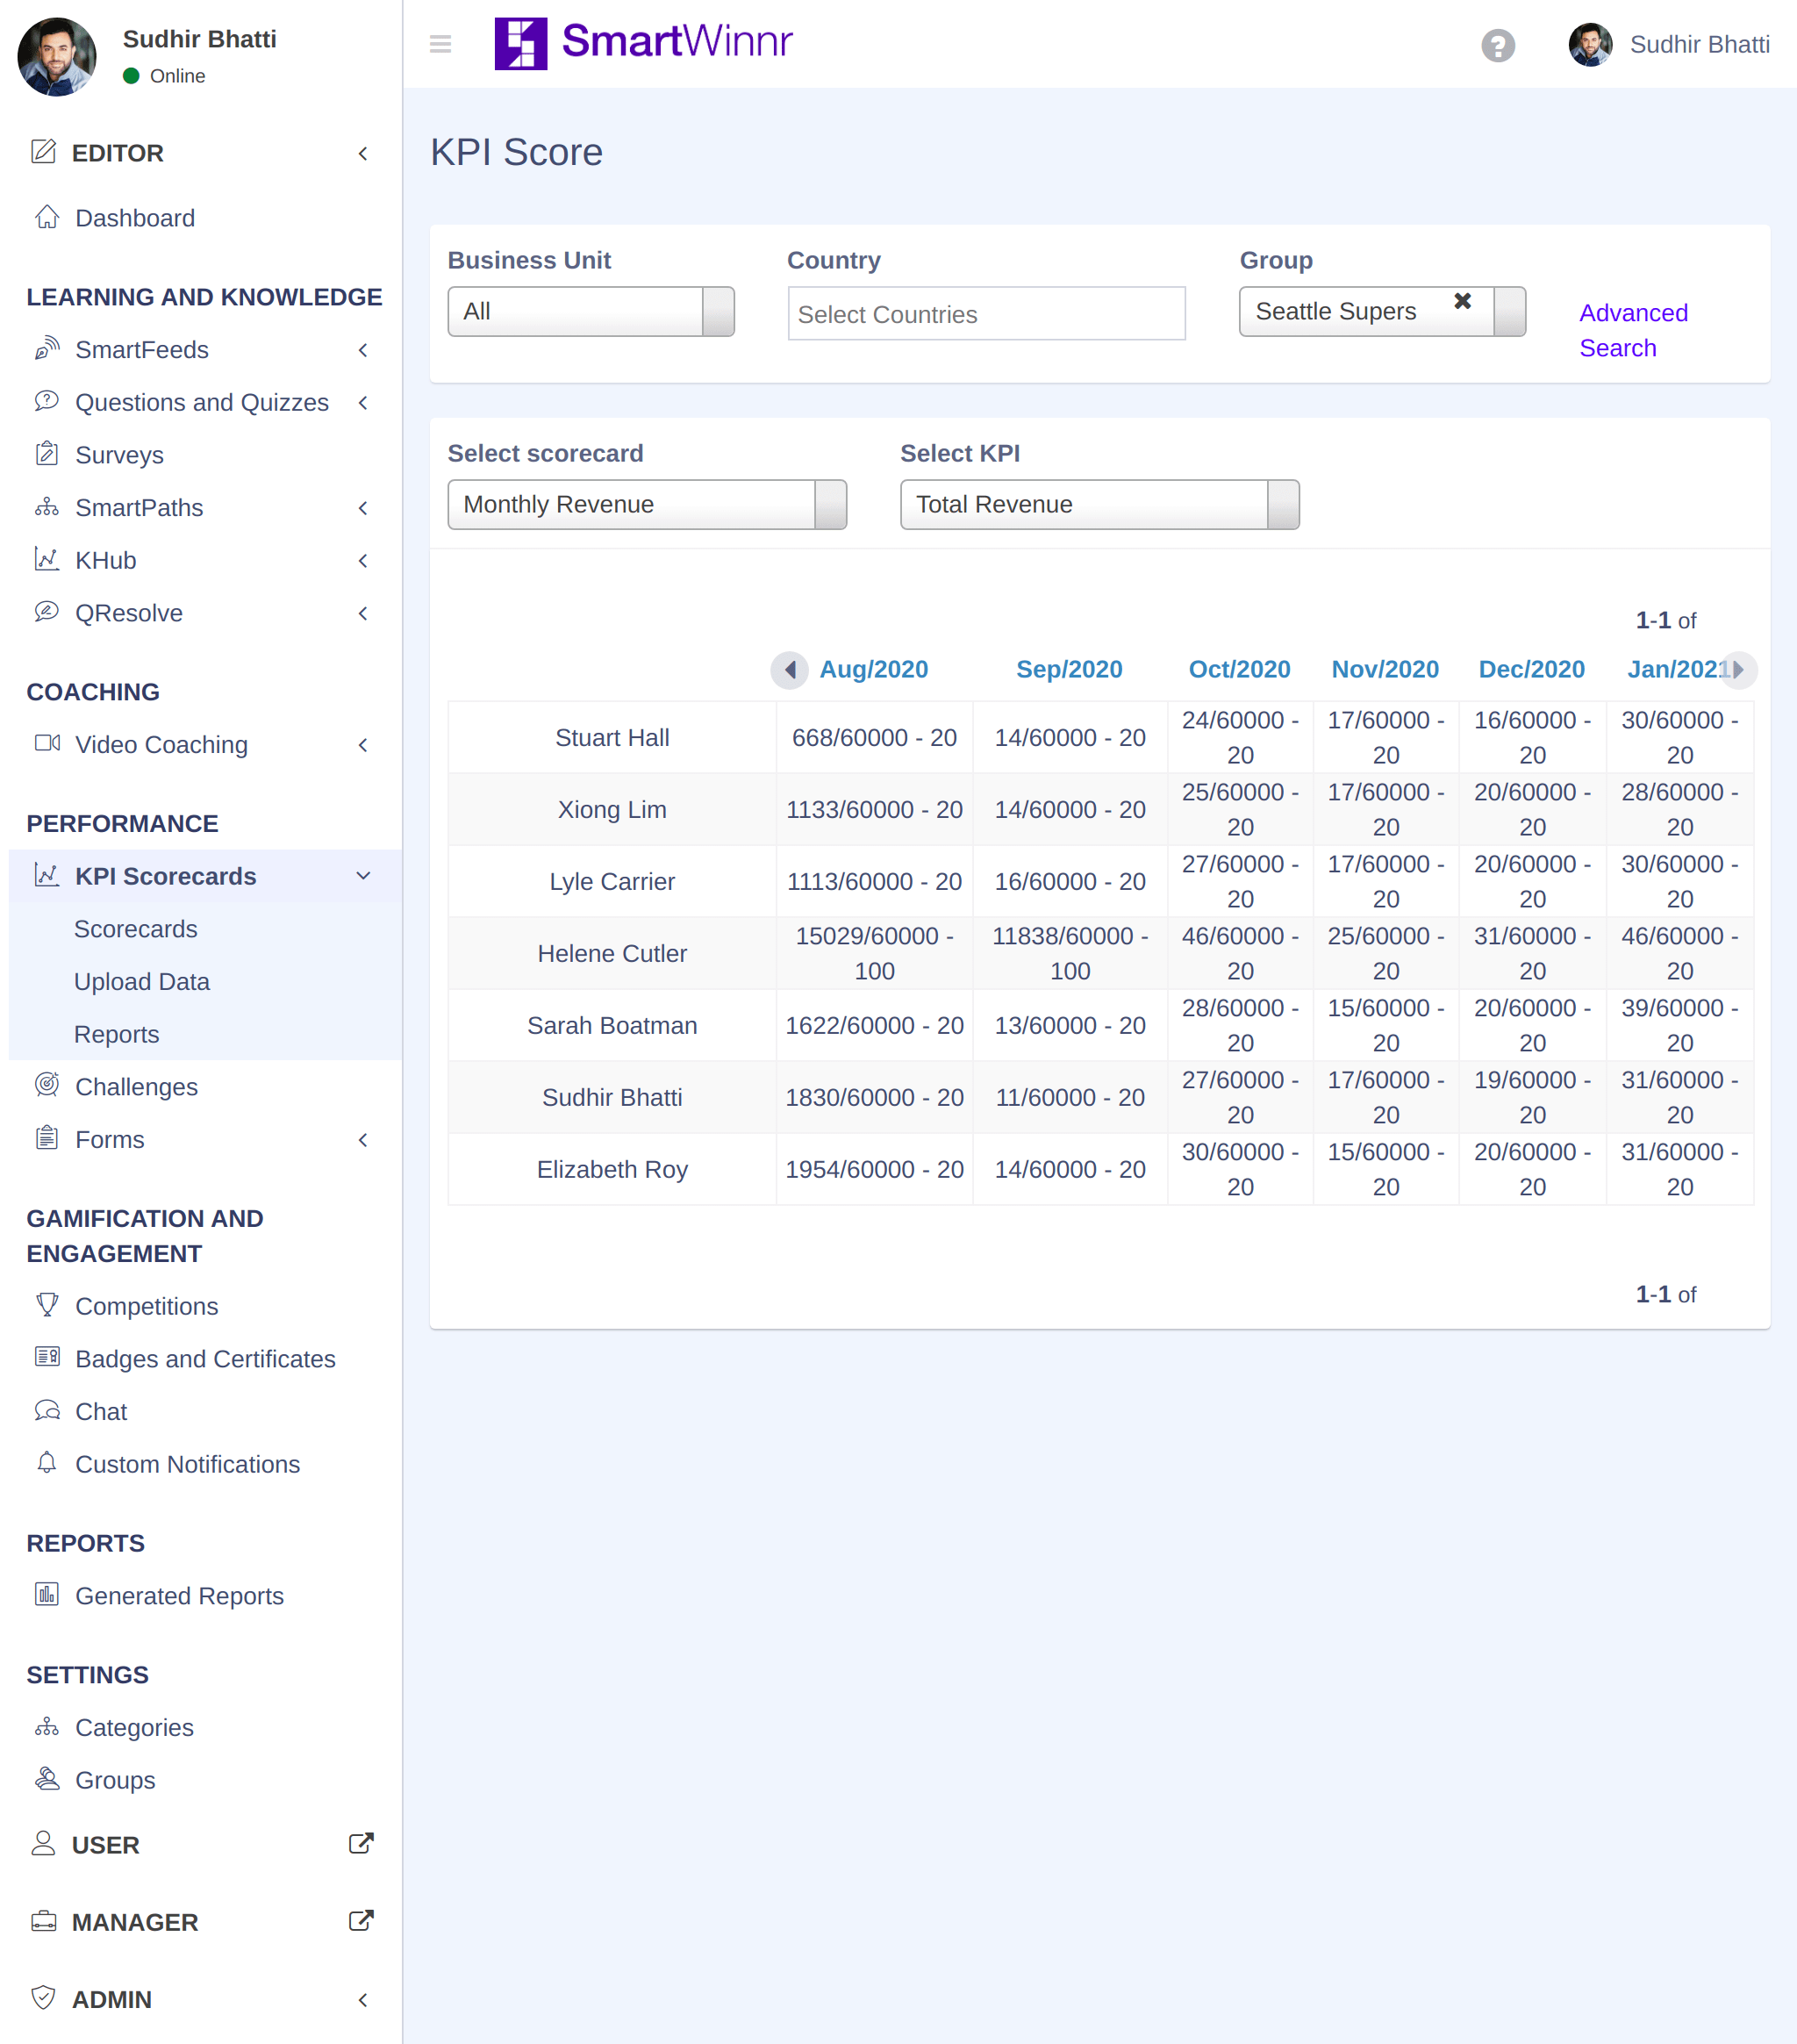The width and height of the screenshot is (1797, 2044).
Task: Click the Competitions trophy icon
Action: 47,1304
